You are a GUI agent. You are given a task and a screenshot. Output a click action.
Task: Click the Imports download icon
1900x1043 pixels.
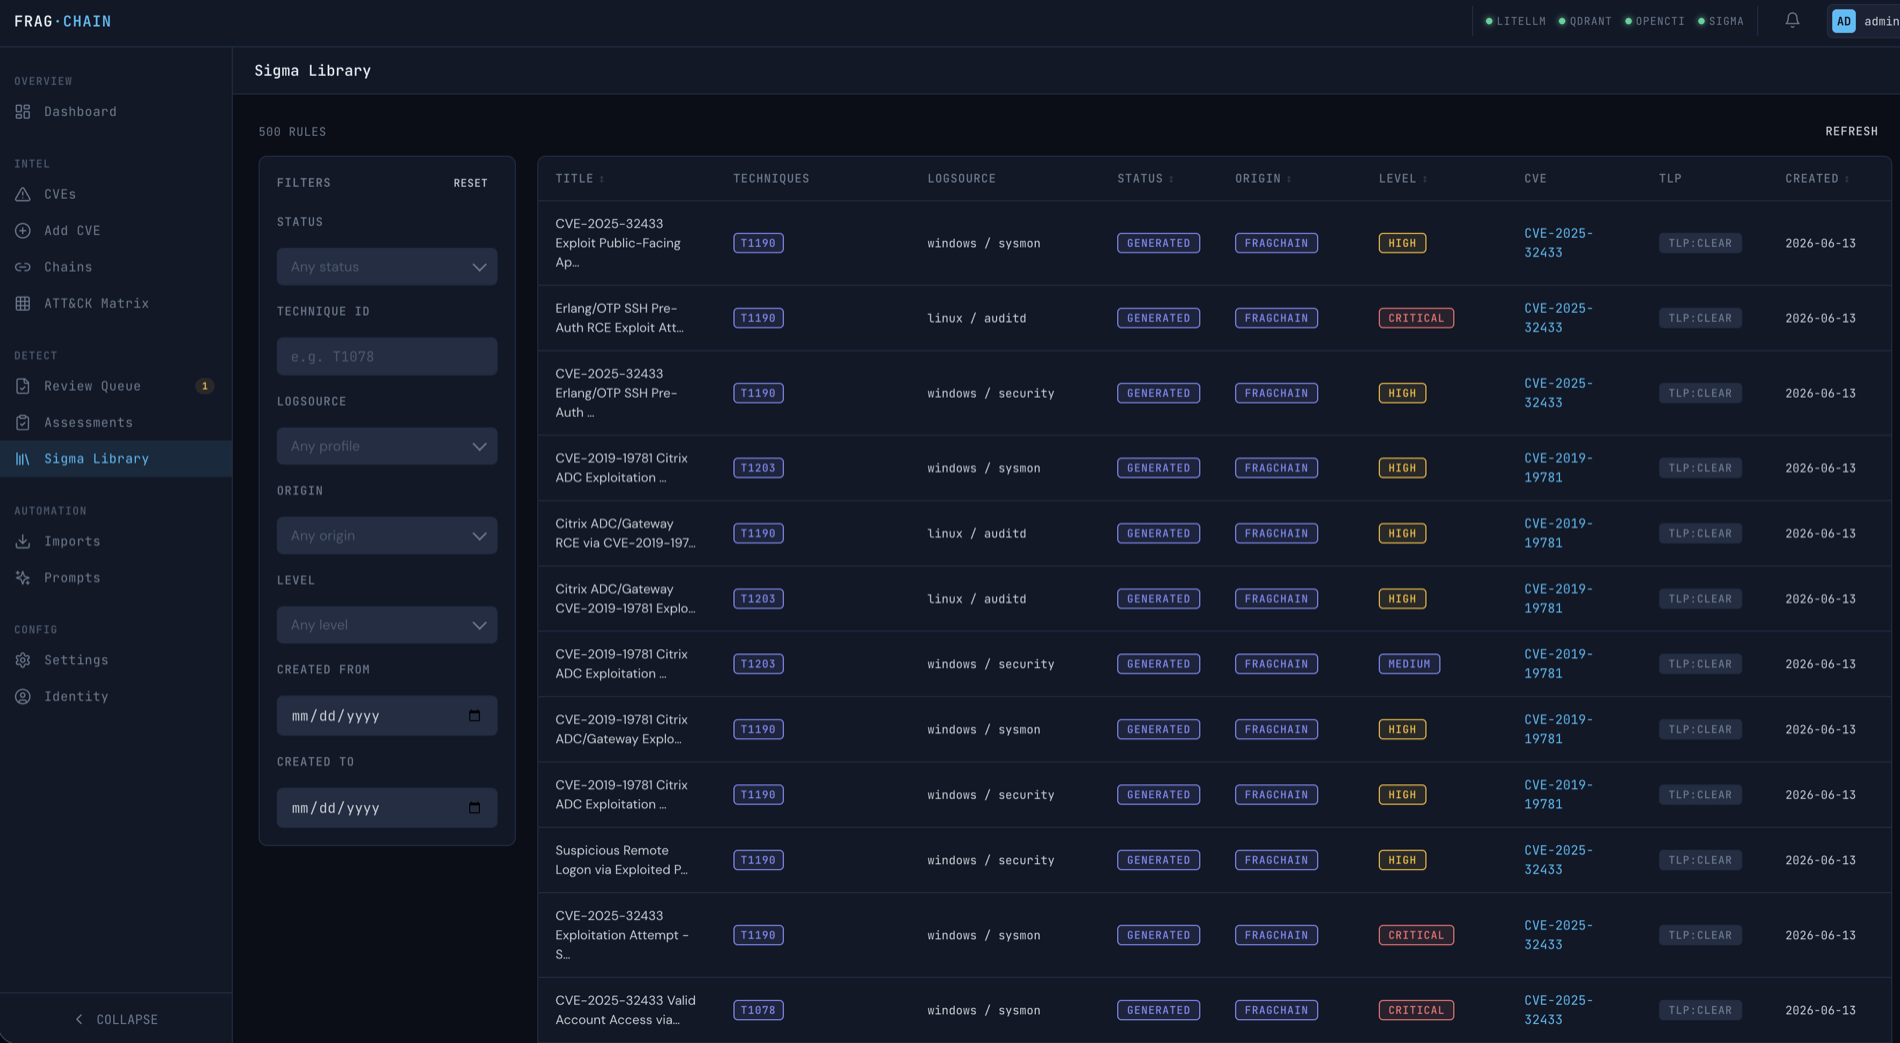pos(23,542)
